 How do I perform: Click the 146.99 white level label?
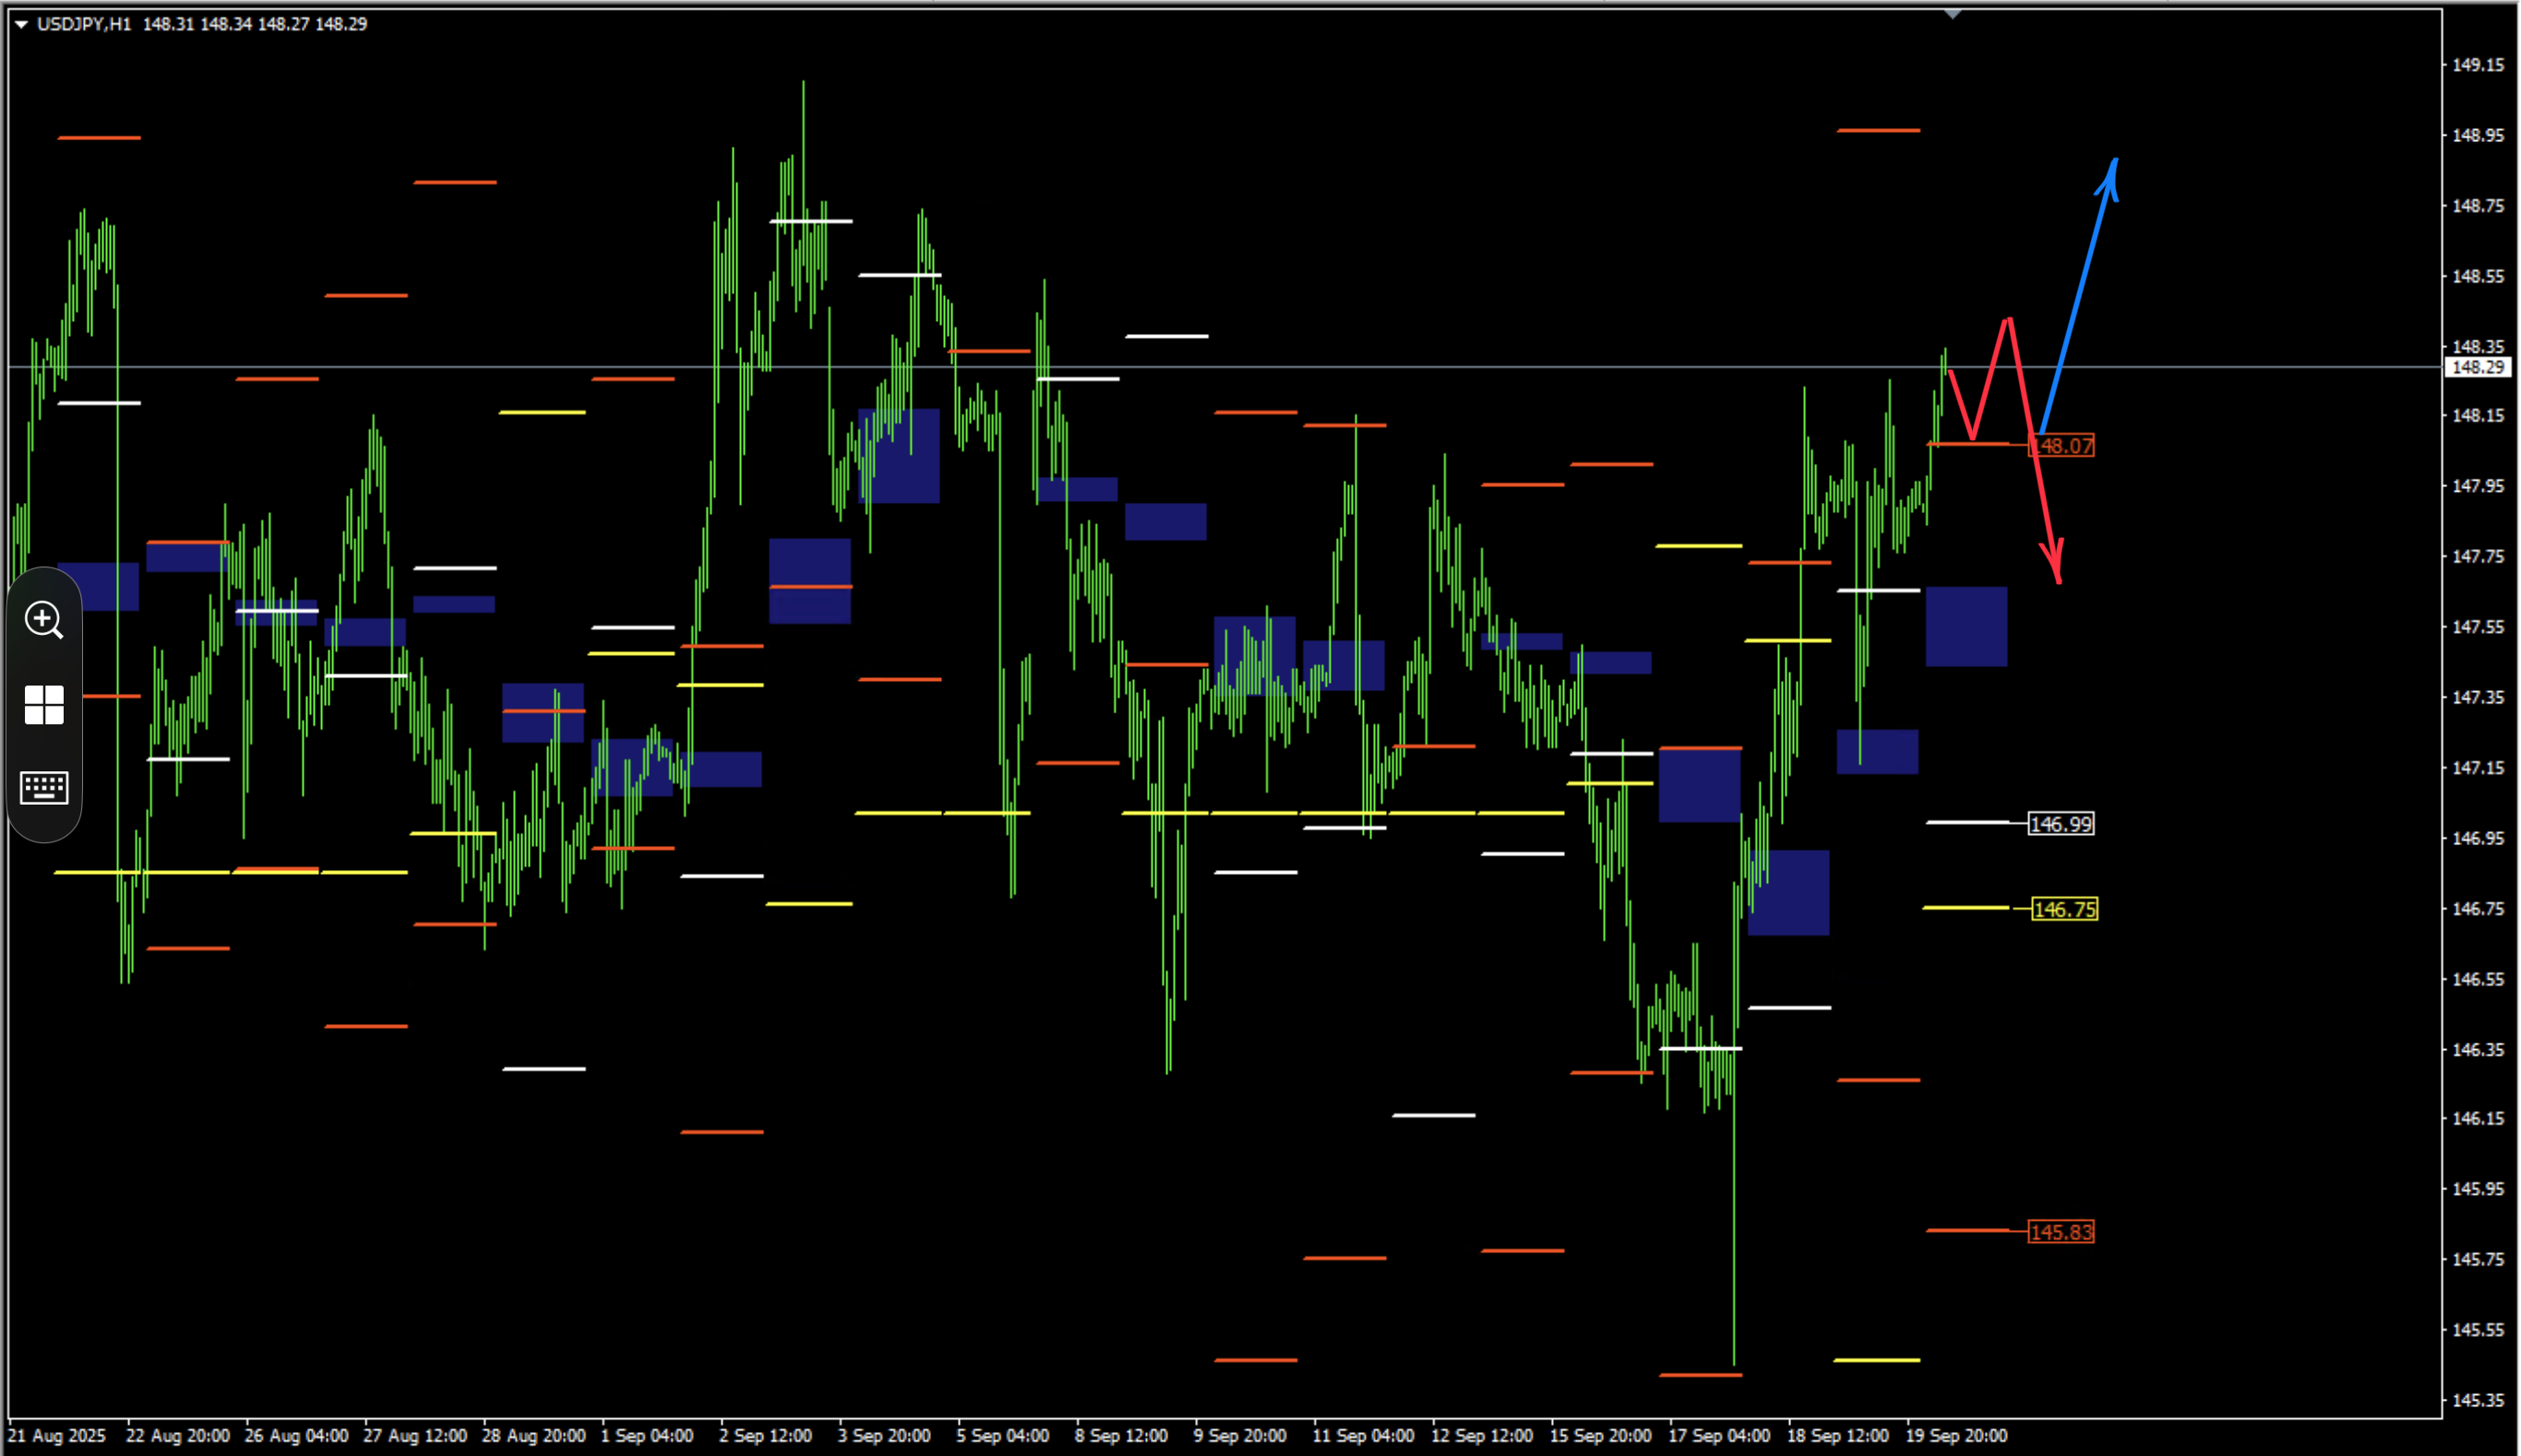pyautogui.click(x=2061, y=824)
